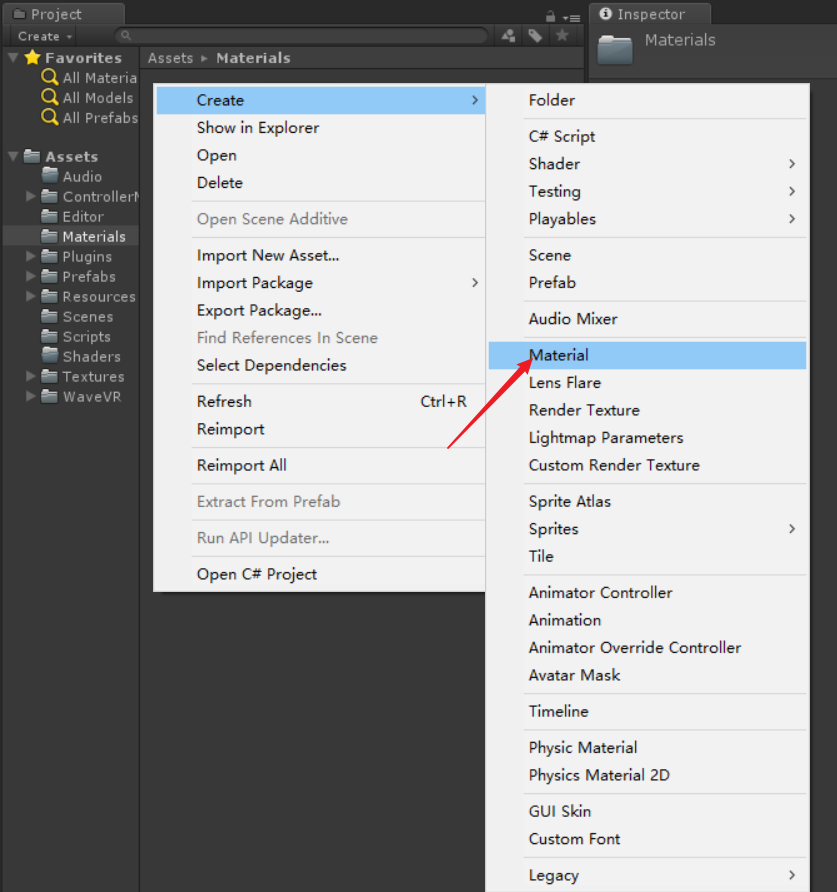The width and height of the screenshot is (837, 892).
Task: Open the Create dropdown in Project toolbar
Action: tap(45, 36)
